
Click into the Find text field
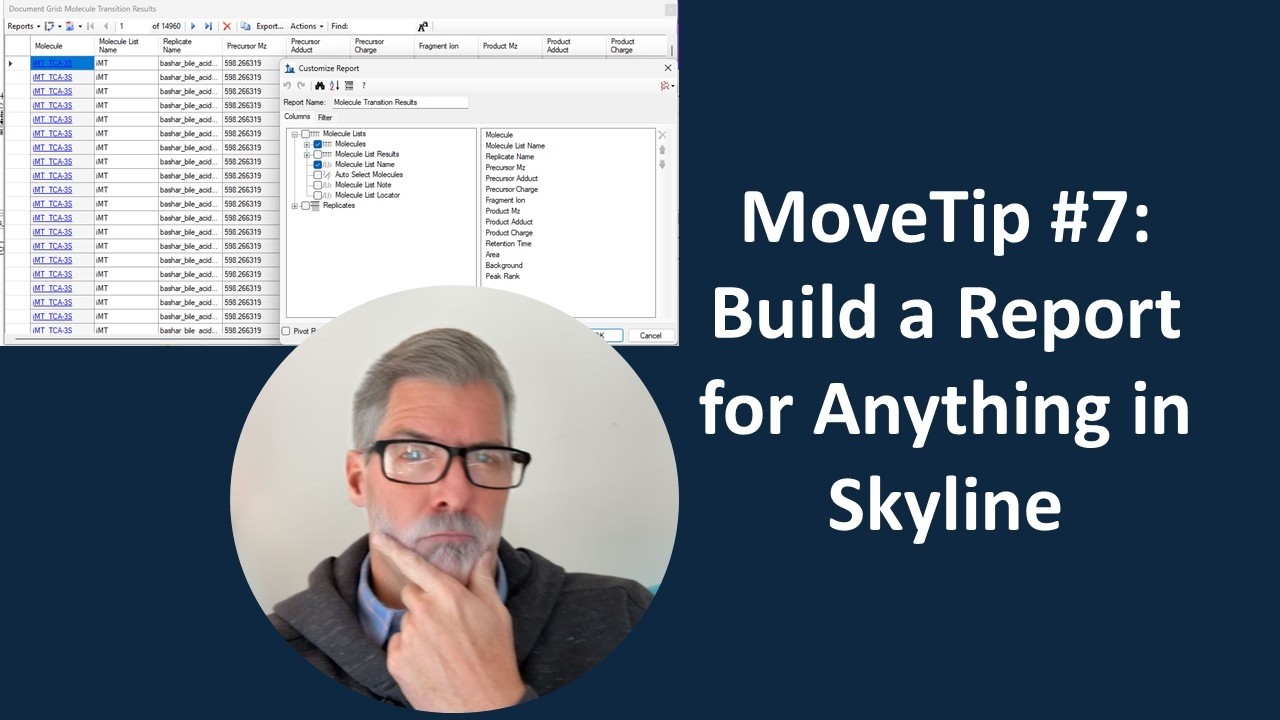click(x=383, y=26)
